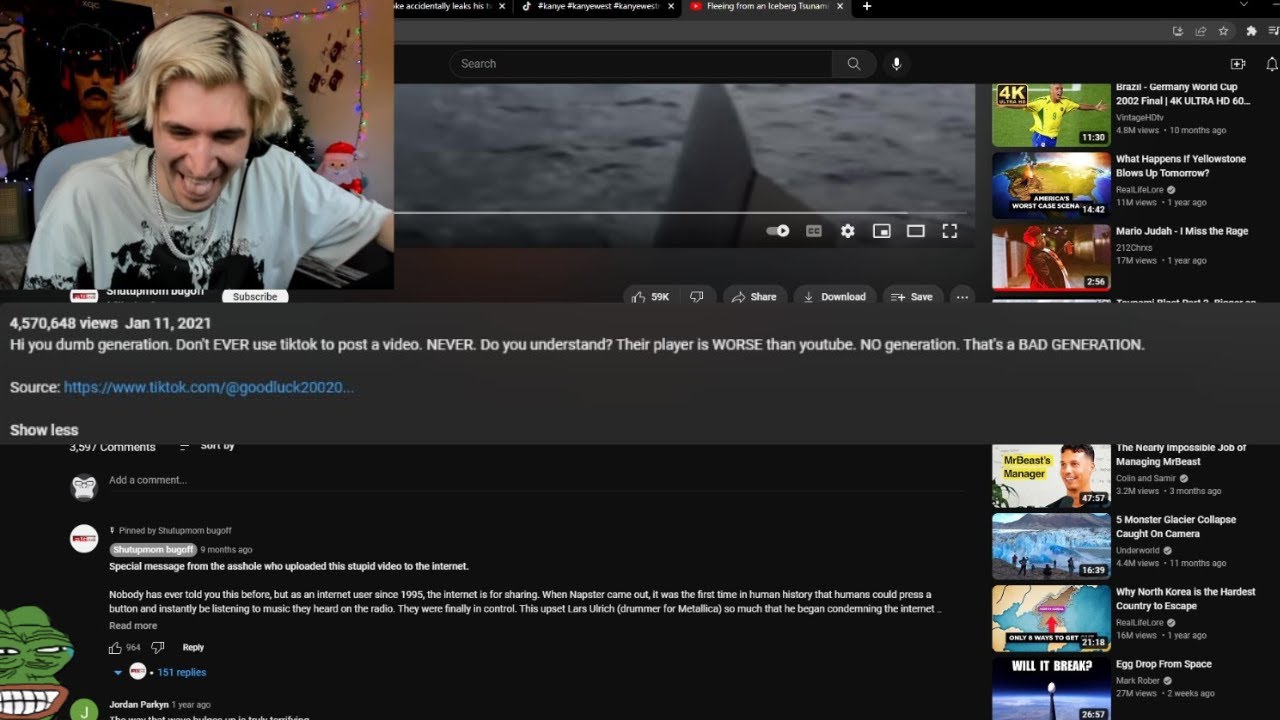This screenshot has height=720, width=1280.
Task: Open Mark Rober channel name
Action: coord(1138,680)
